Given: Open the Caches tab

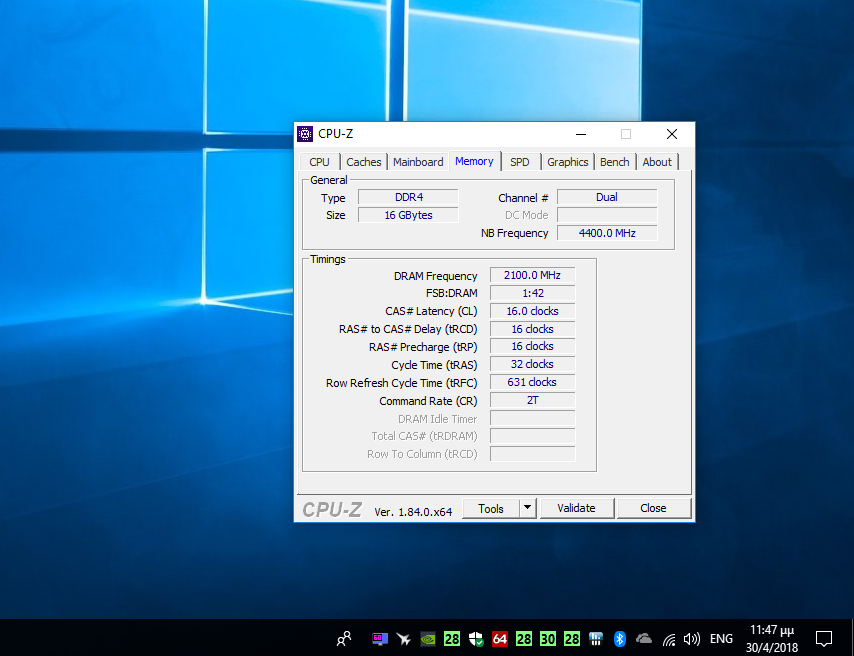Looking at the screenshot, I should [363, 162].
